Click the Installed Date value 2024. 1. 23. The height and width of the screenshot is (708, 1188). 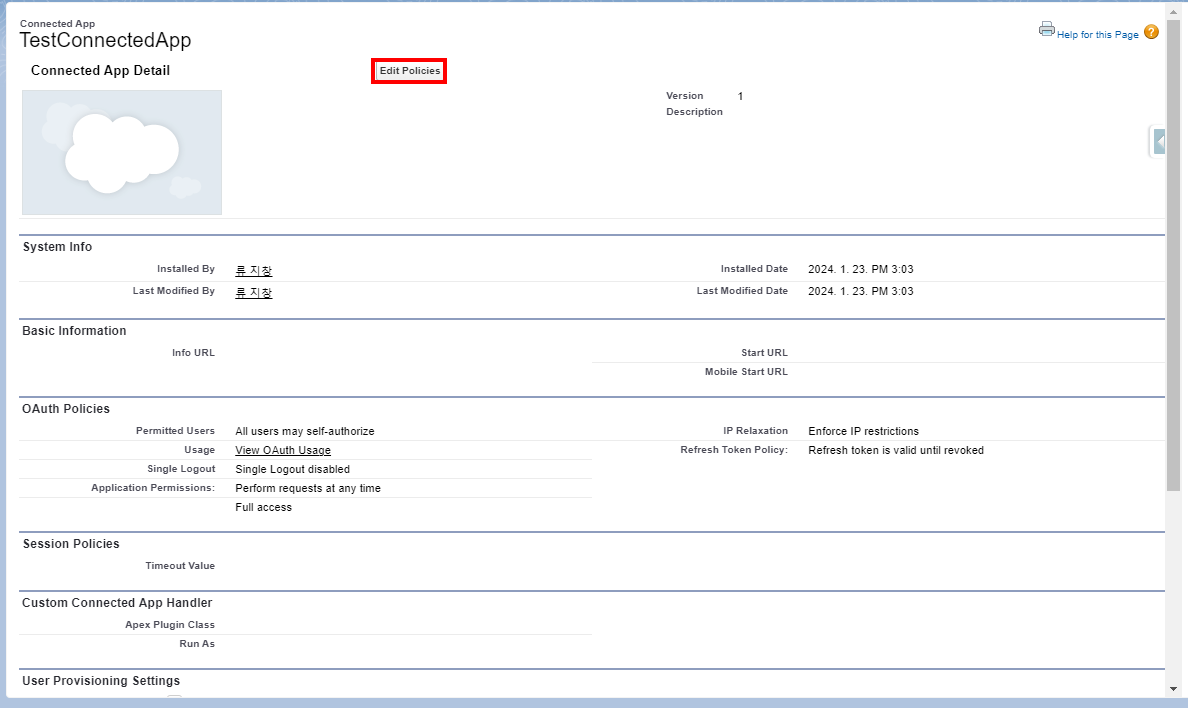861,269
